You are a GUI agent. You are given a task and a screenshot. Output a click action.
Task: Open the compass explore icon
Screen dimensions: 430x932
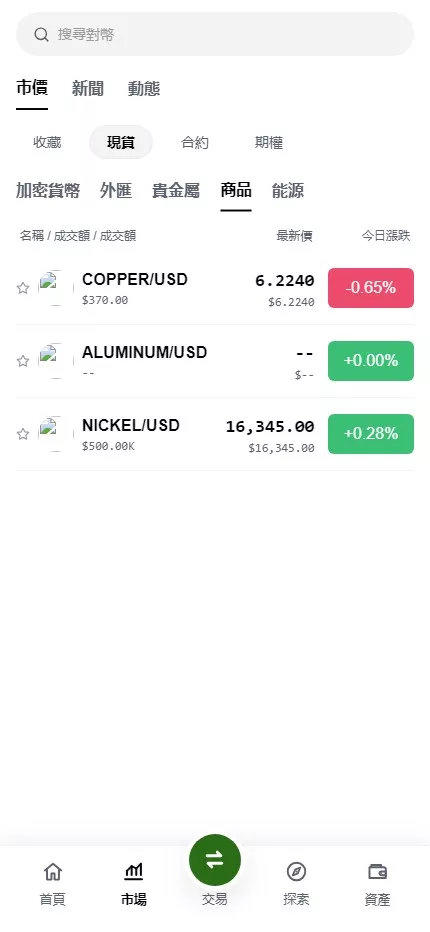296,872
